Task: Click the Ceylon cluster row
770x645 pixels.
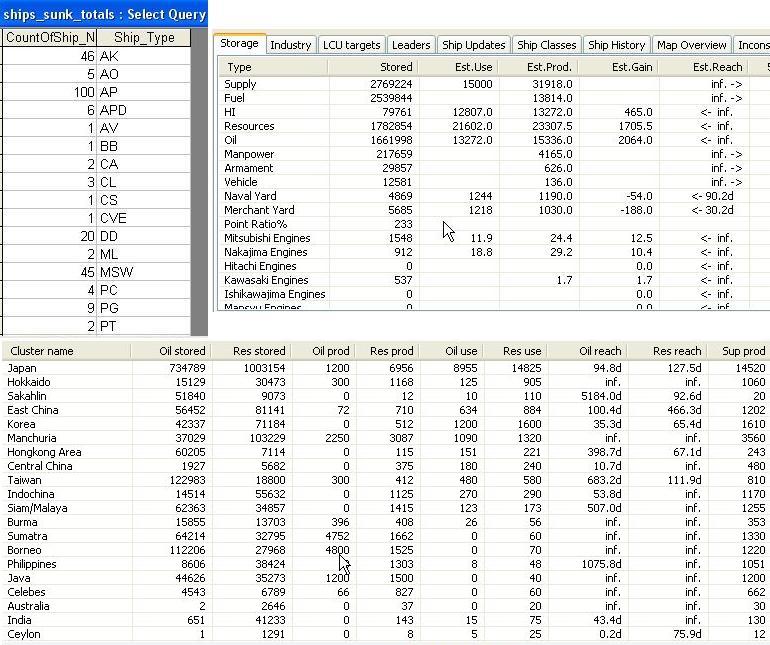Action: (386, 634)
